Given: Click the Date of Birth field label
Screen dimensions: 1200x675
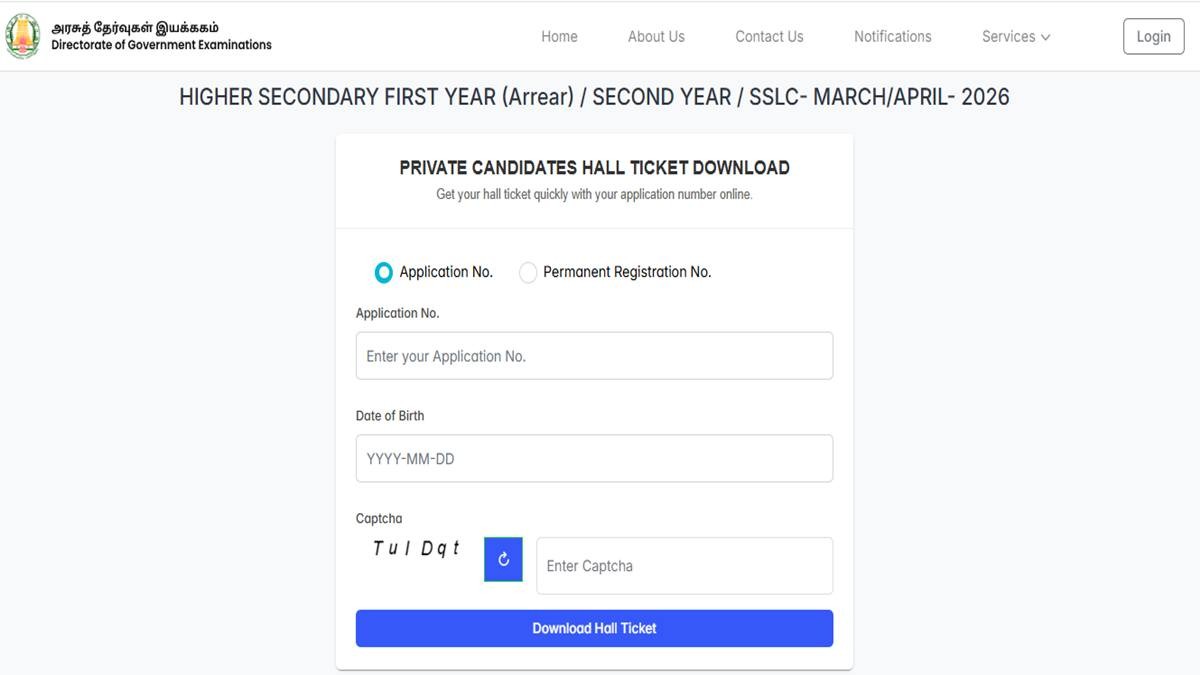Looking at the screenshot, I should (x=390, y=416).
